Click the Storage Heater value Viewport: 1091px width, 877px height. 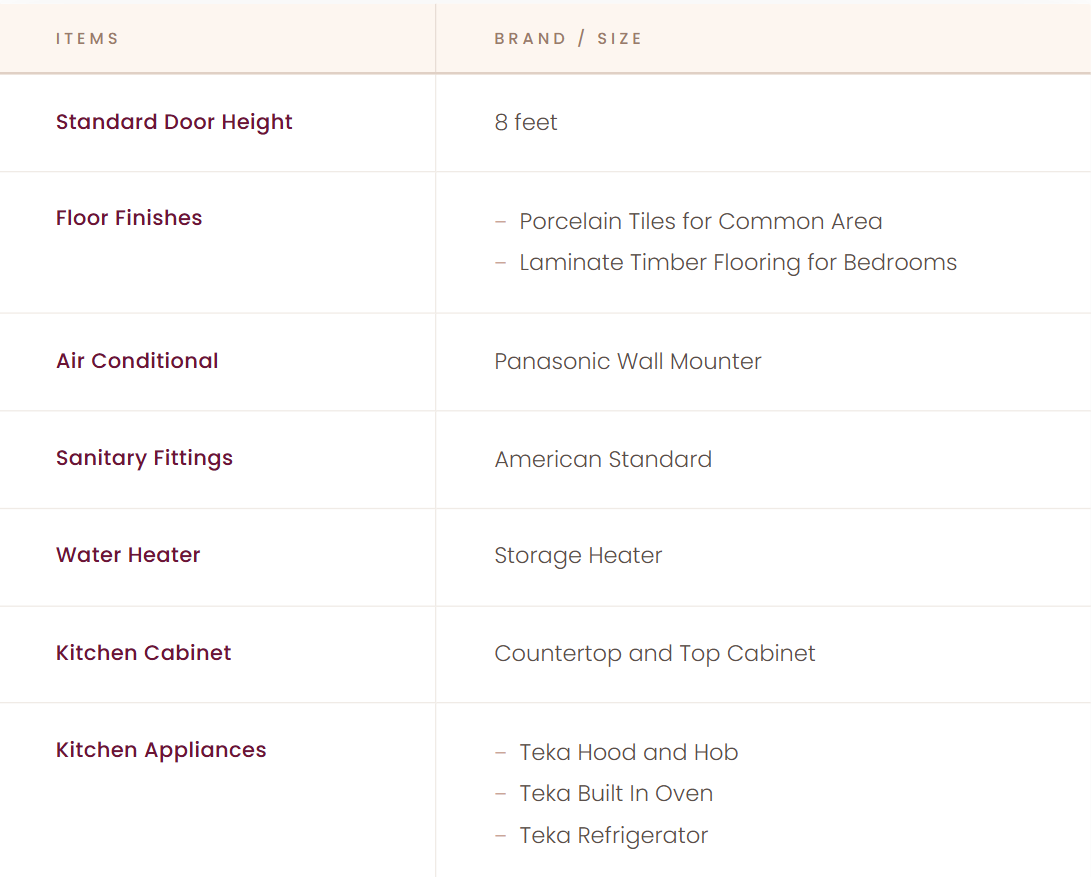578,556
